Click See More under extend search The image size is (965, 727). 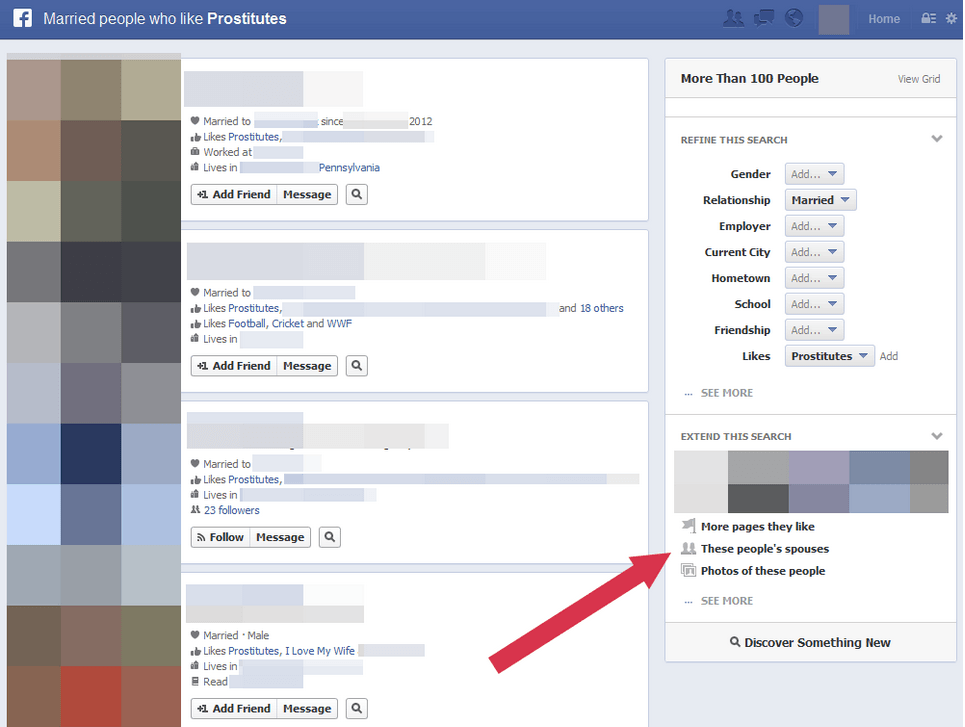(x=726, y=601)
